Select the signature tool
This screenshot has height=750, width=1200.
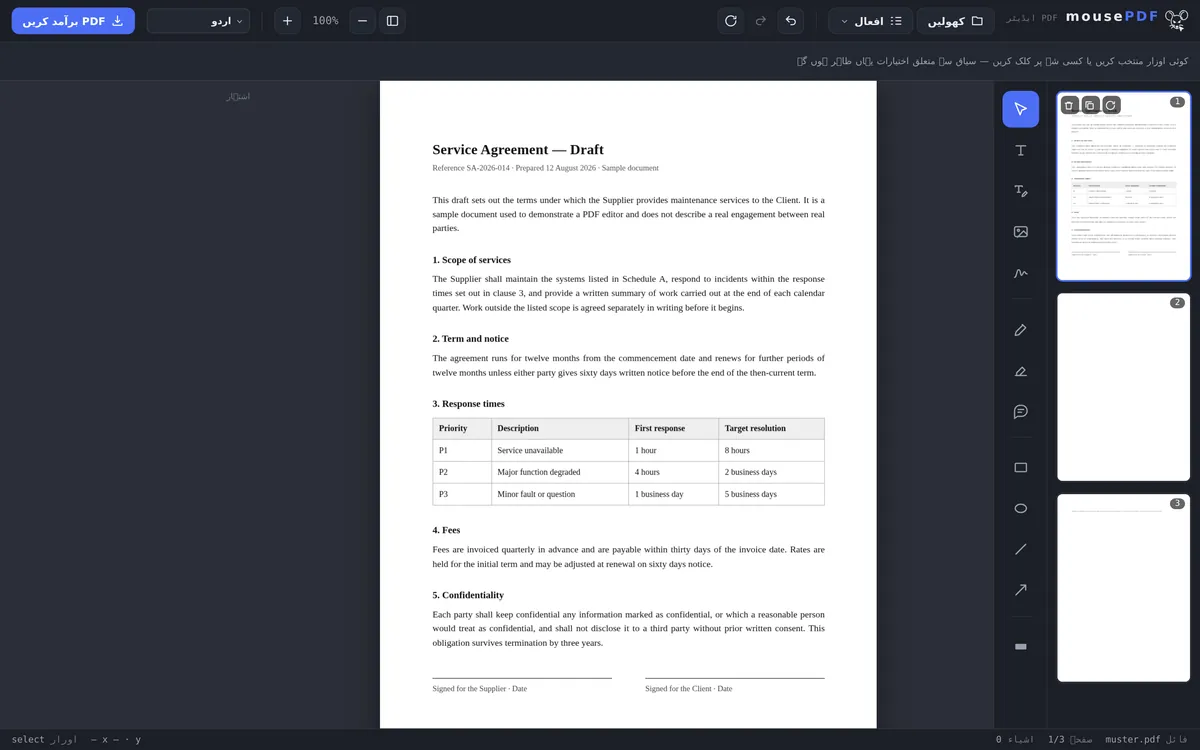[x=1020, y=273]
